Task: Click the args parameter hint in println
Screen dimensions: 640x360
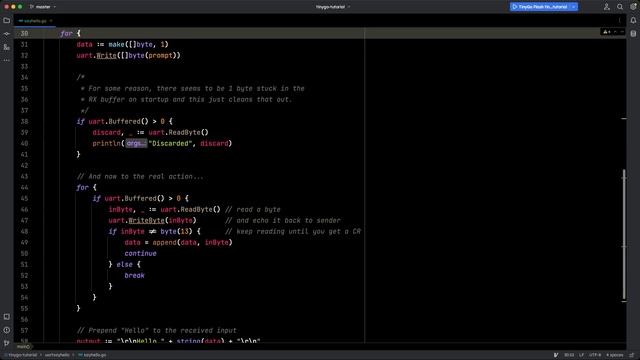Action: [136, 143]
